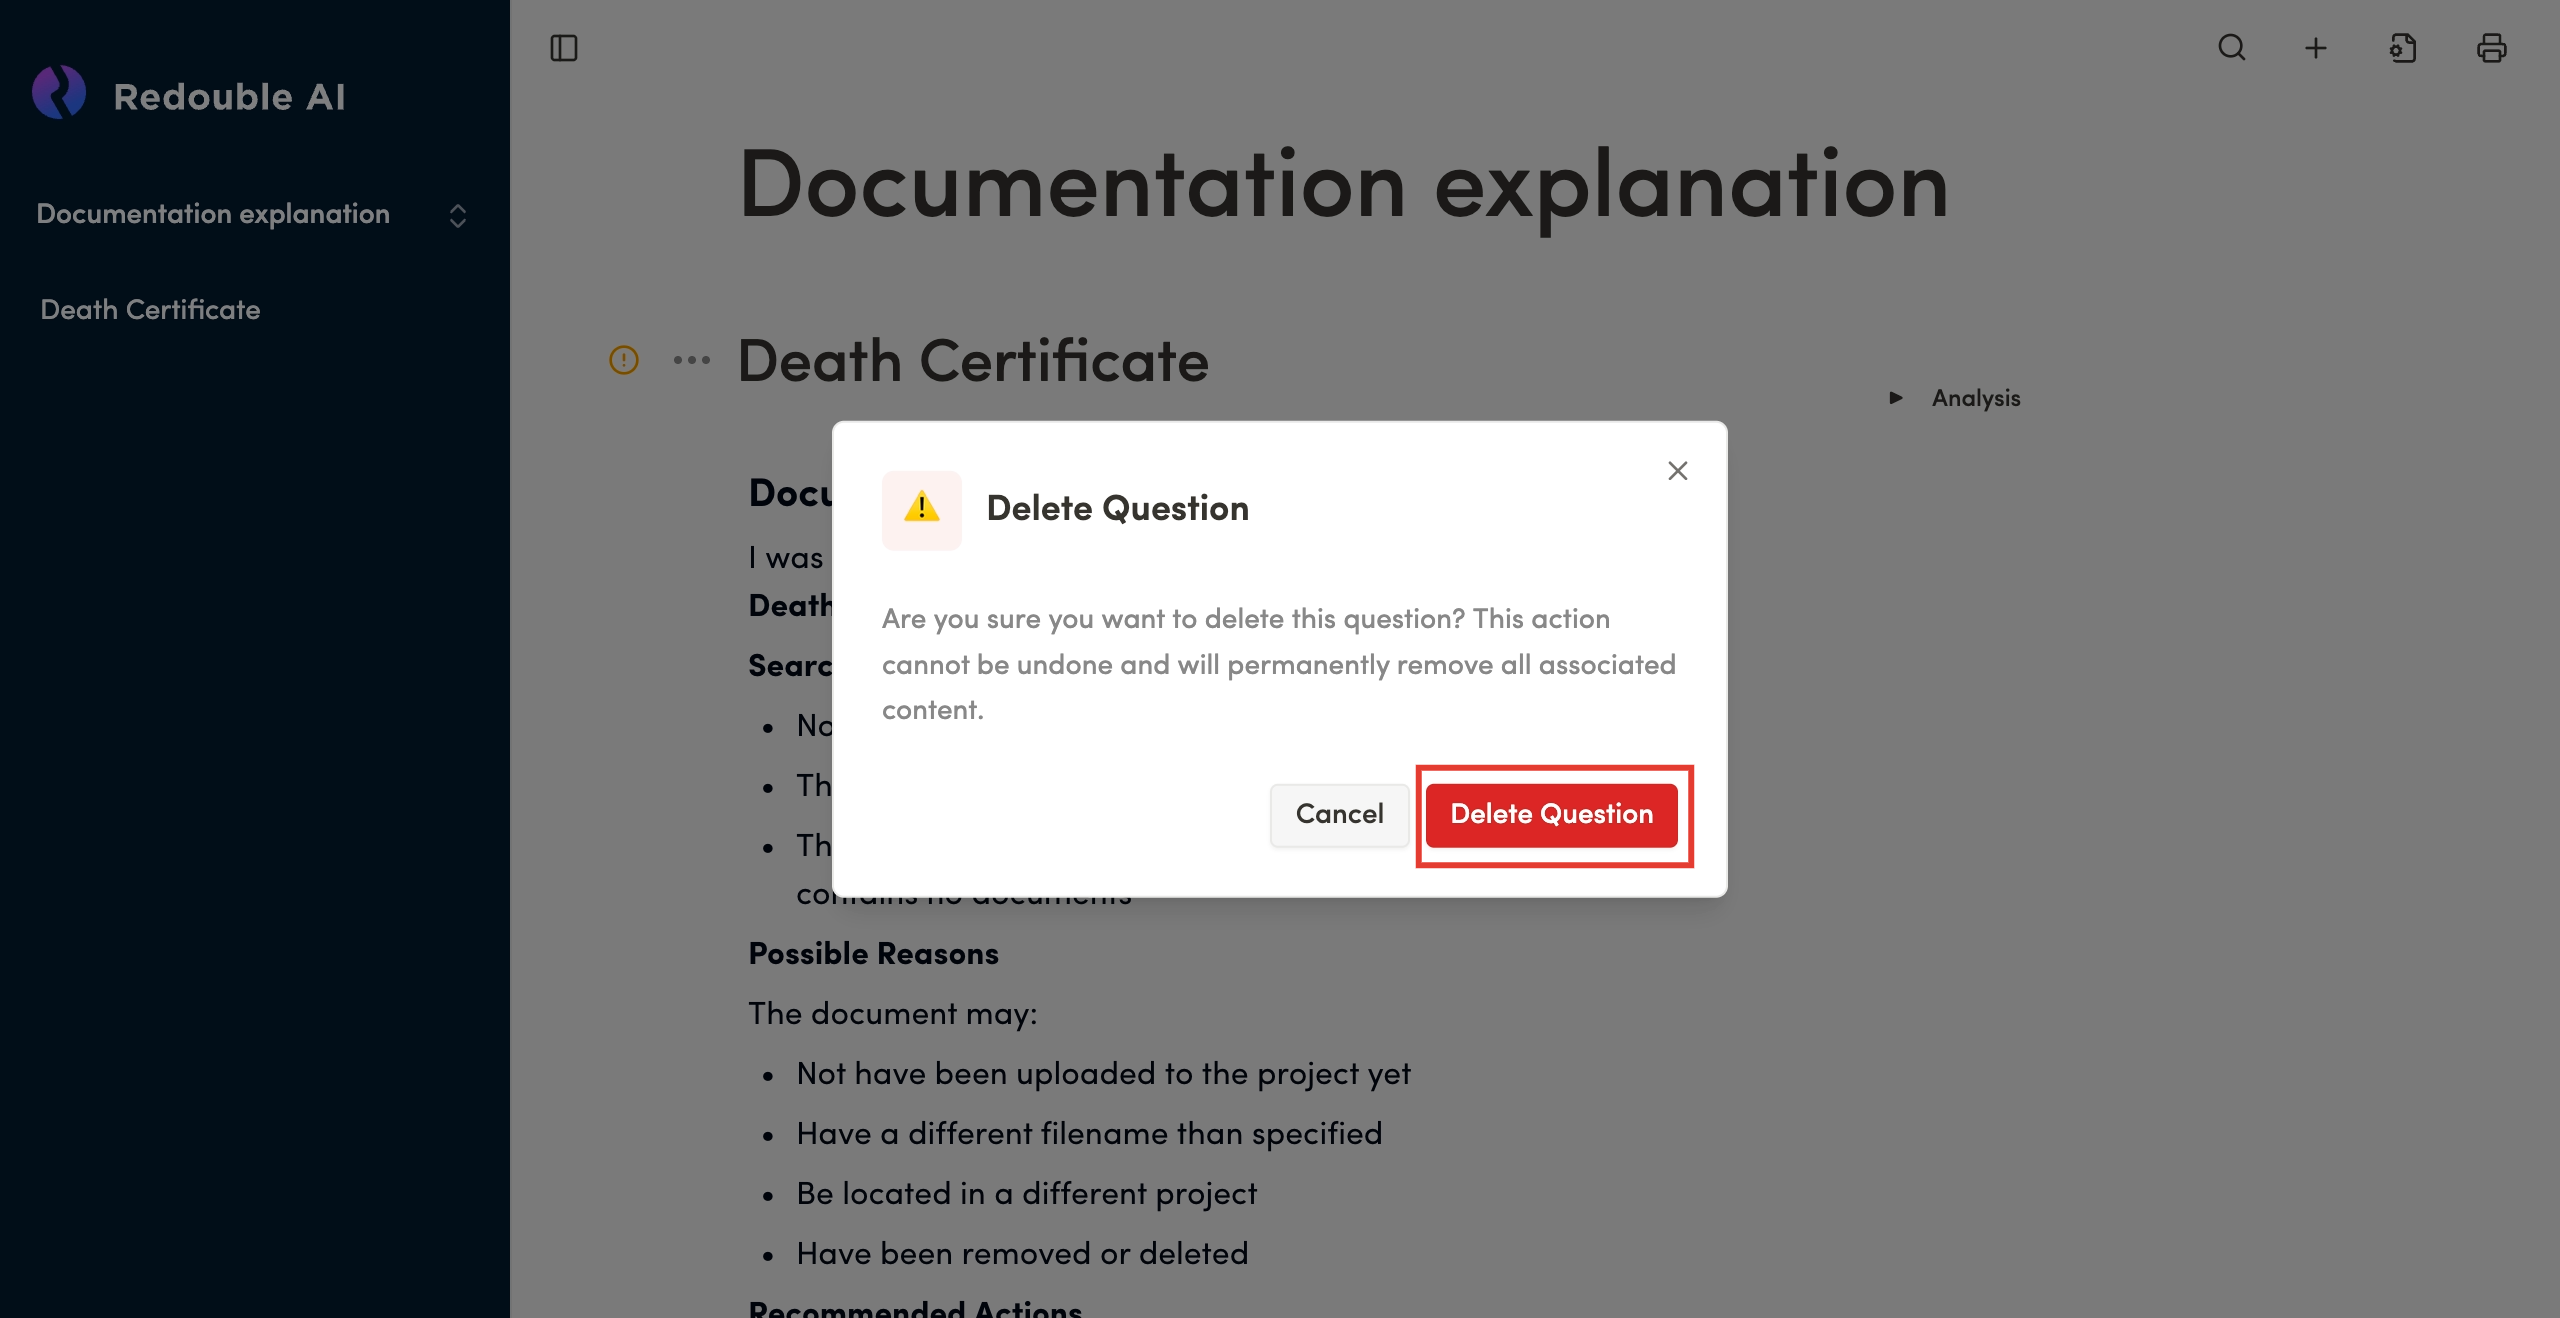Open search with magnifier icon
The height and width of the screenshot is (1318, 2560).
(2231, 48)
